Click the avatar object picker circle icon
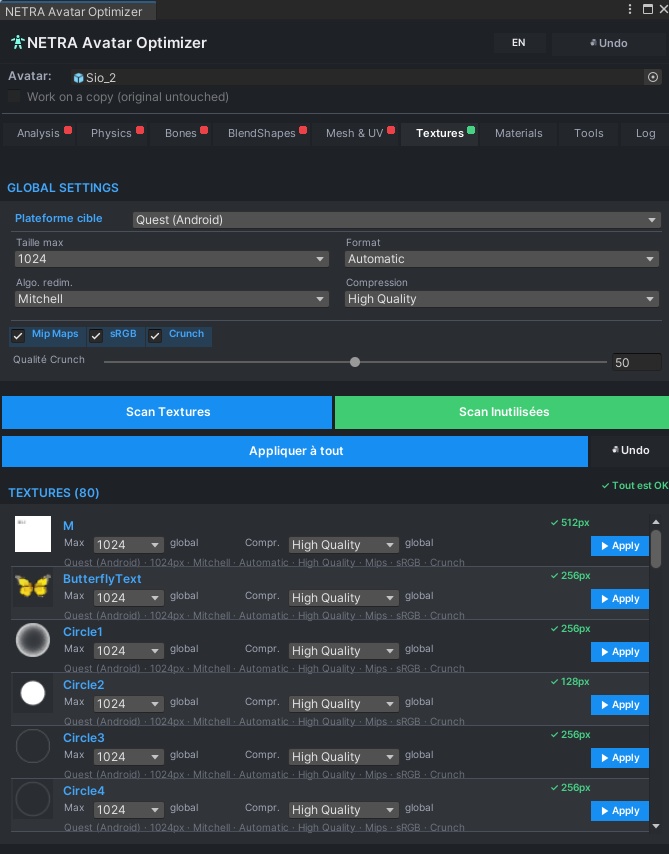Screen dimensions: 669x854 653,77
